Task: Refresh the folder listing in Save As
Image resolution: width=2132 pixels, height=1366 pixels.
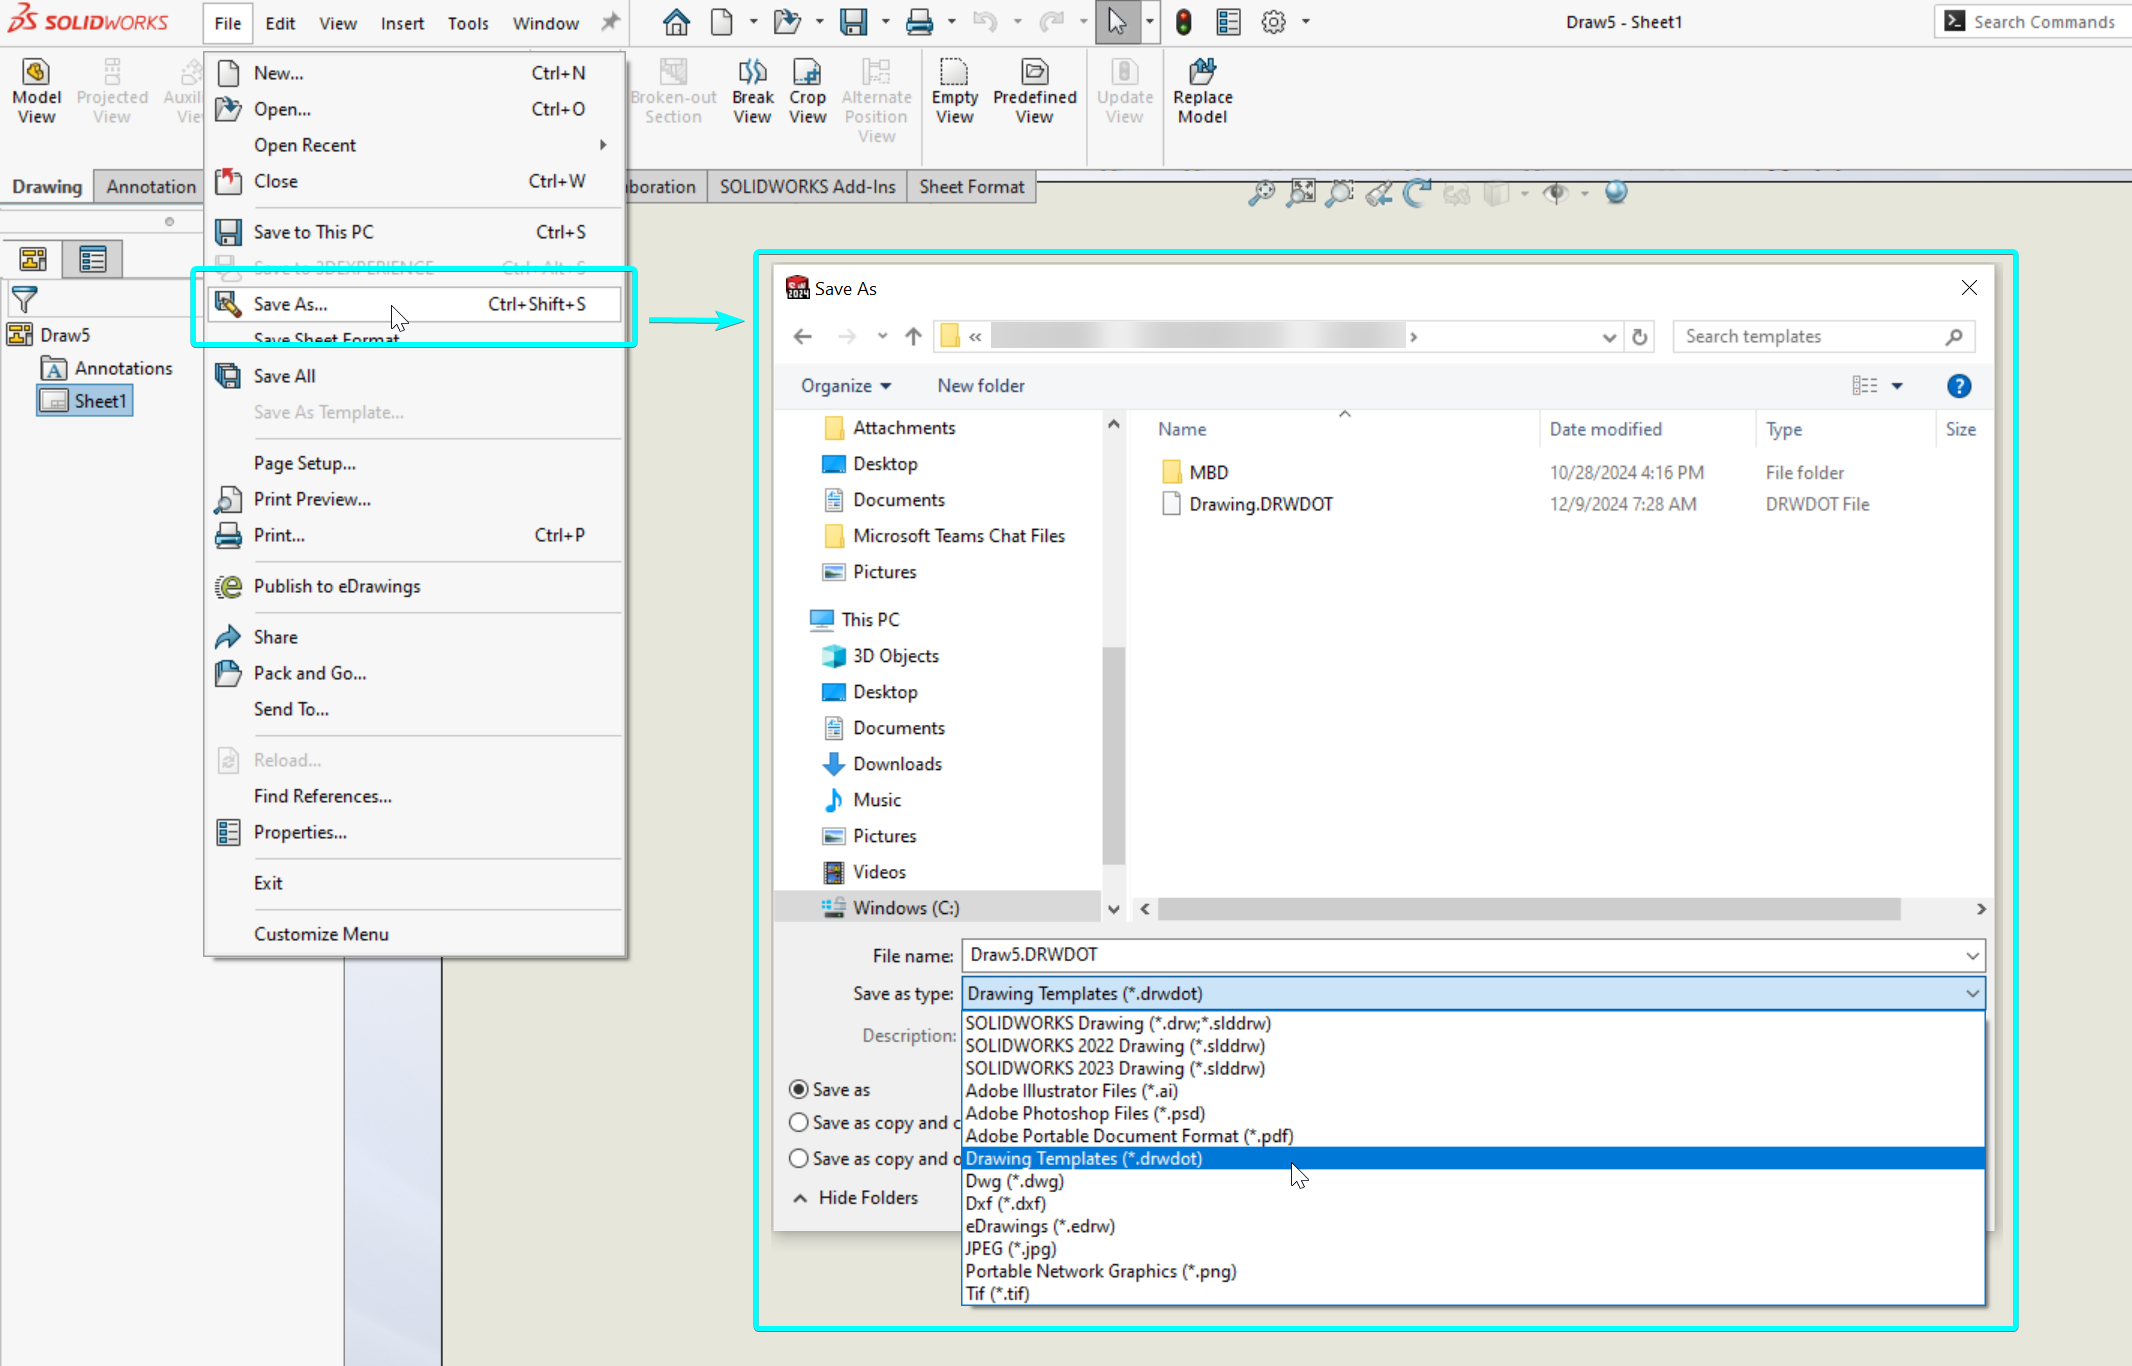Action: [1639, 337]
